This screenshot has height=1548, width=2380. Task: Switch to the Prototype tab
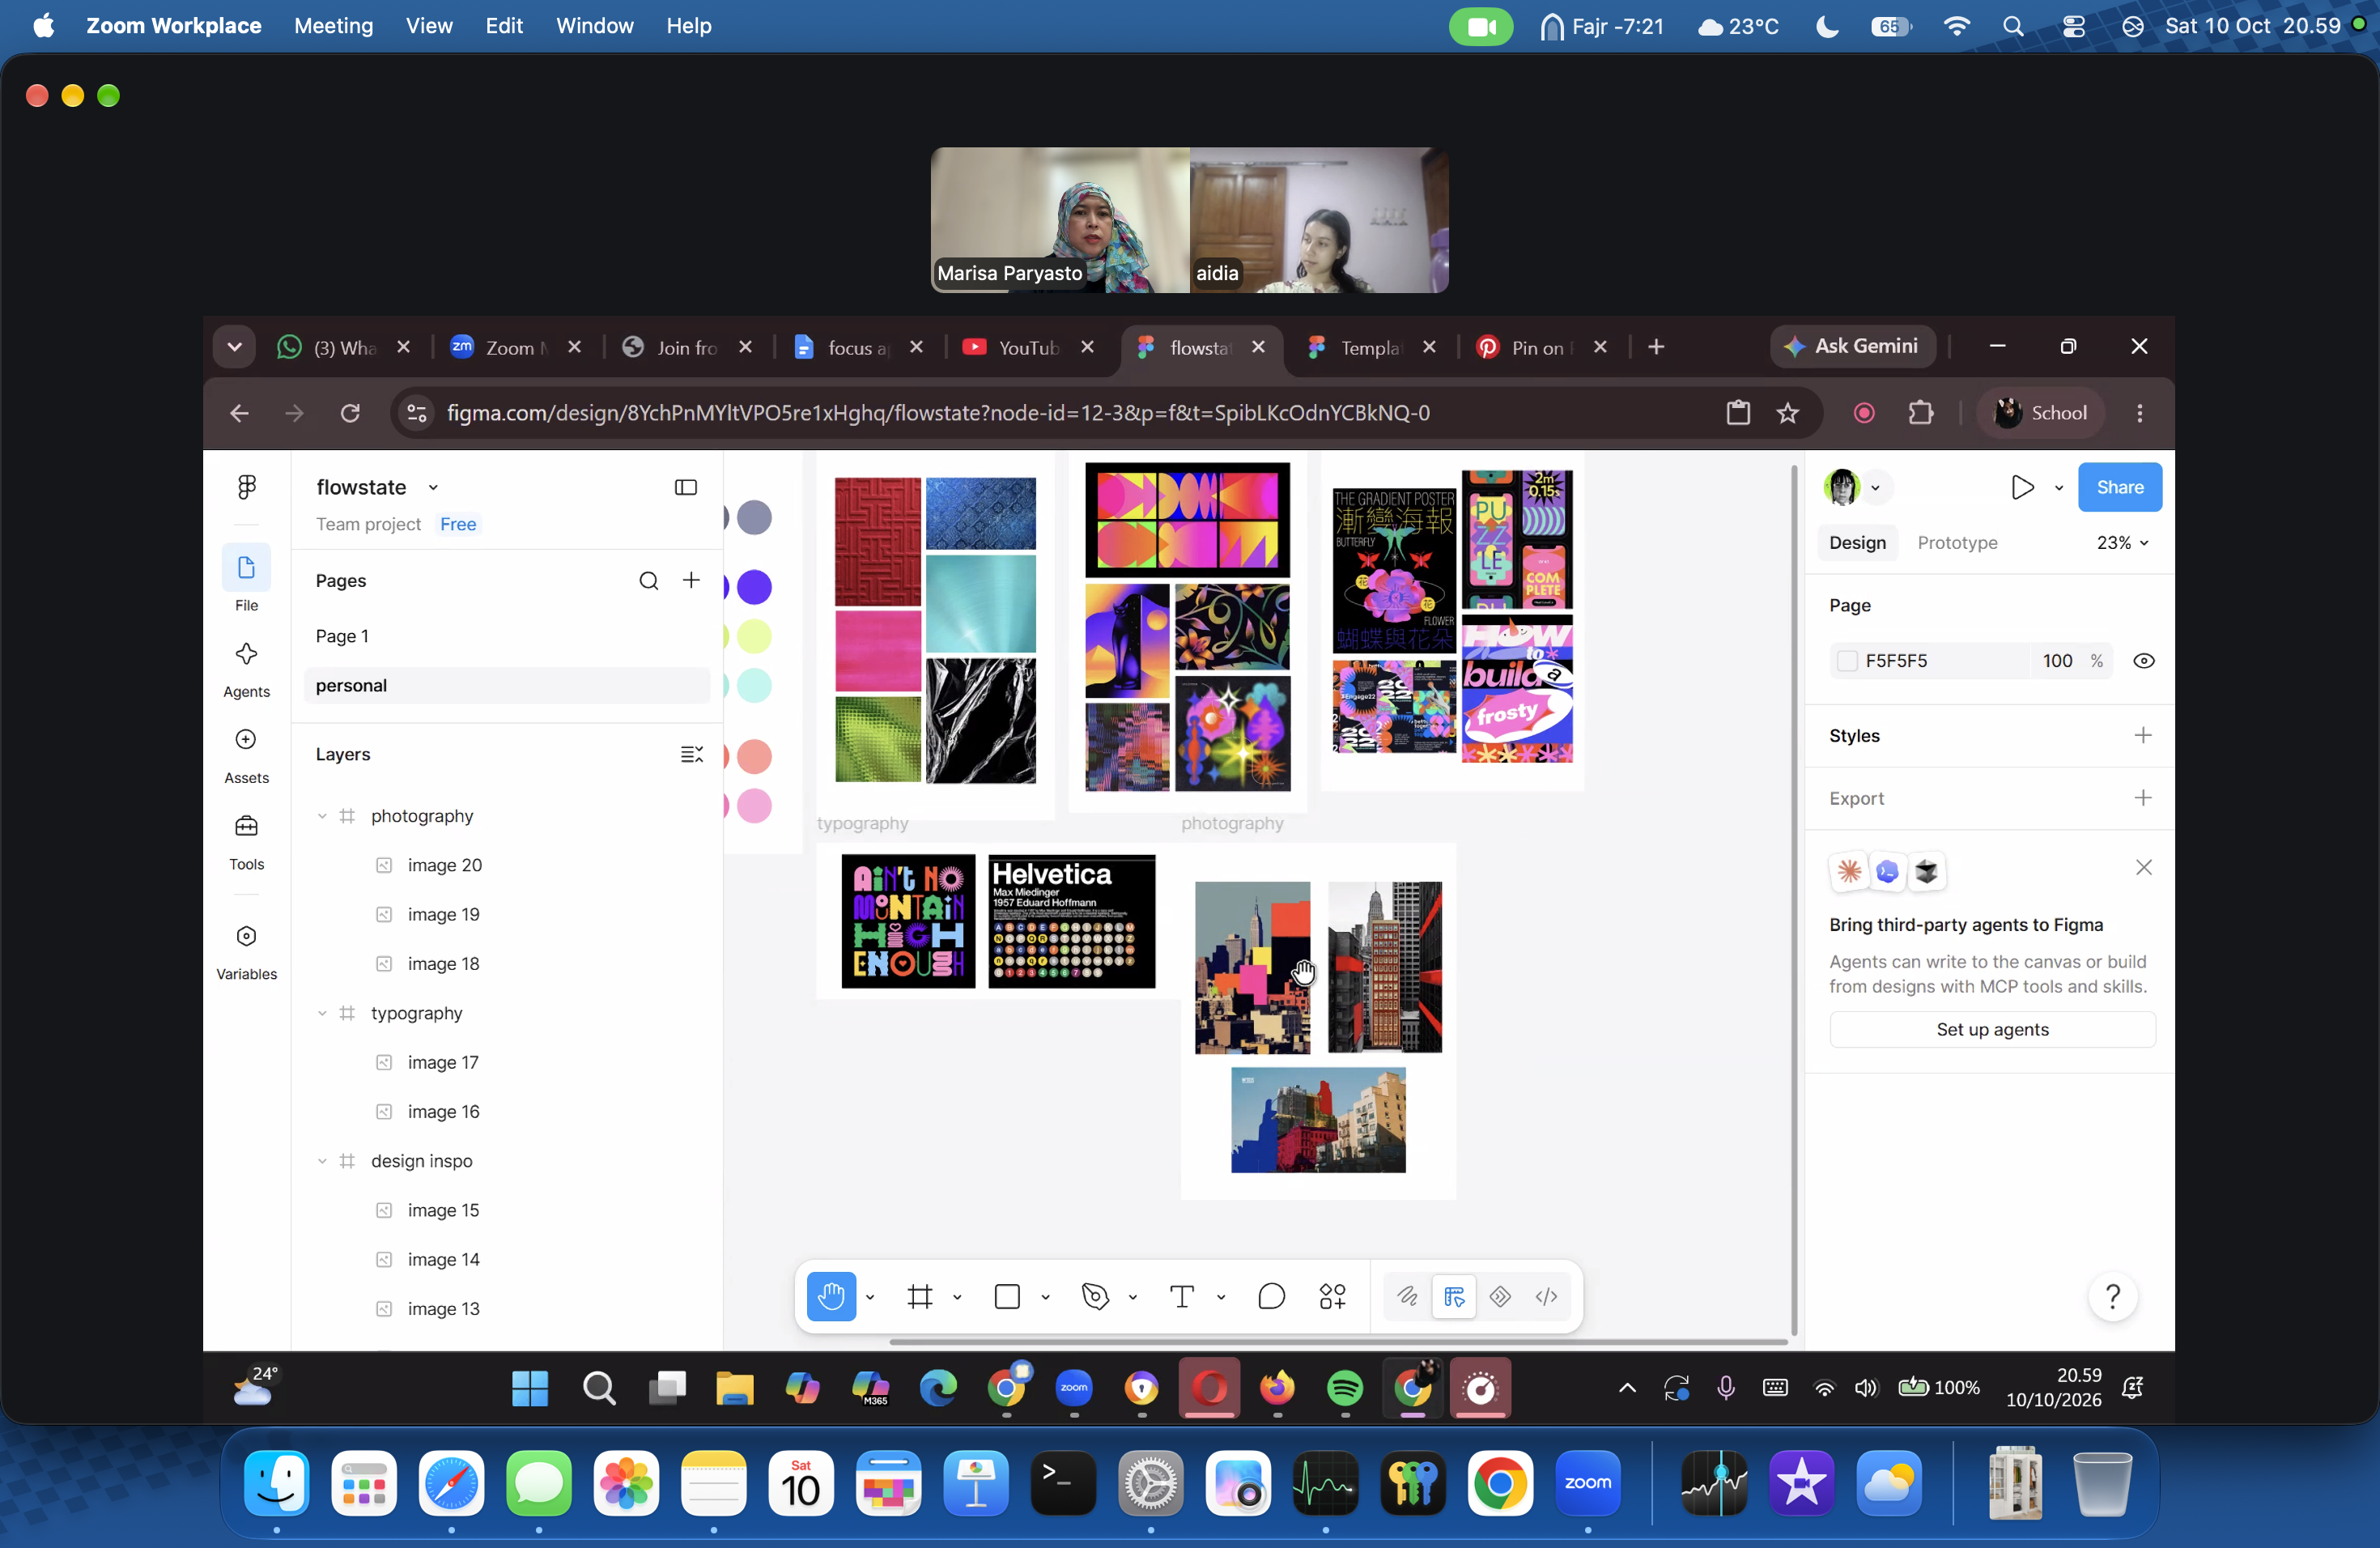pos(1957,542)
